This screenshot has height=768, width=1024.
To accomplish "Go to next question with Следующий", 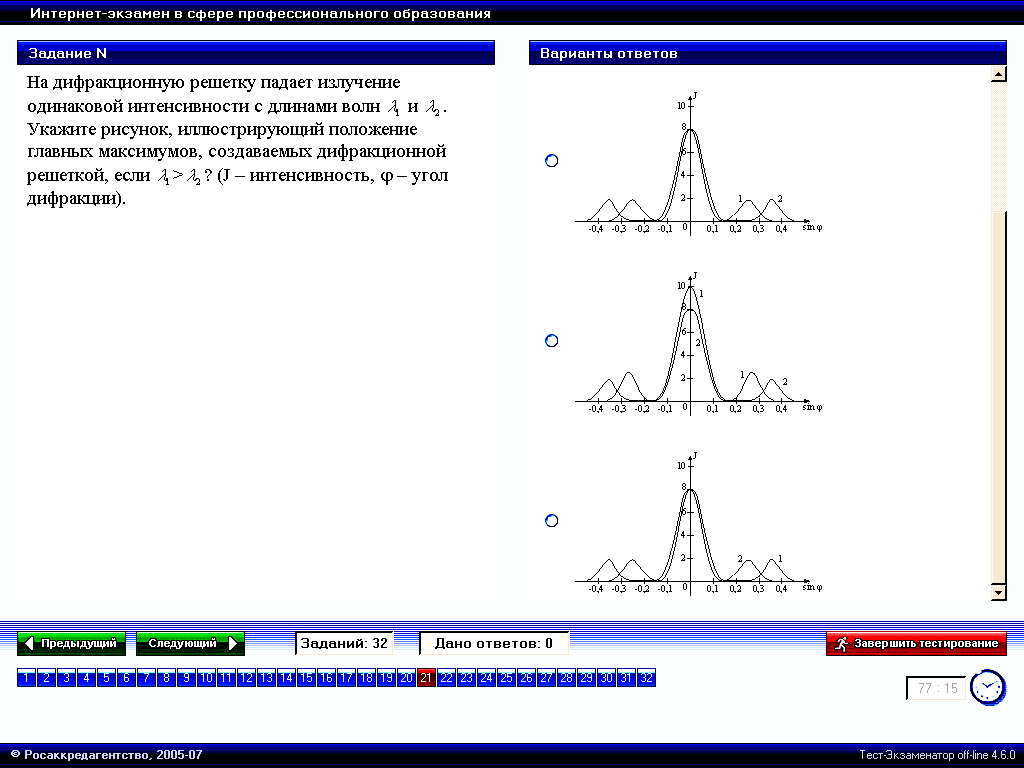I will pos(190,643).
